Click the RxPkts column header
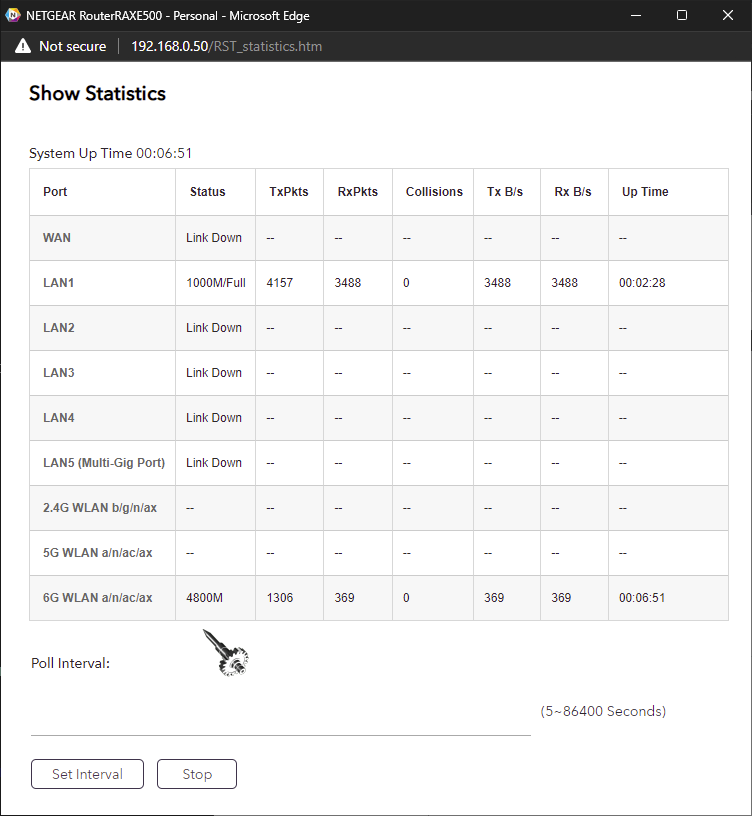Screen dimensions: 752x816 click(358, 192)
